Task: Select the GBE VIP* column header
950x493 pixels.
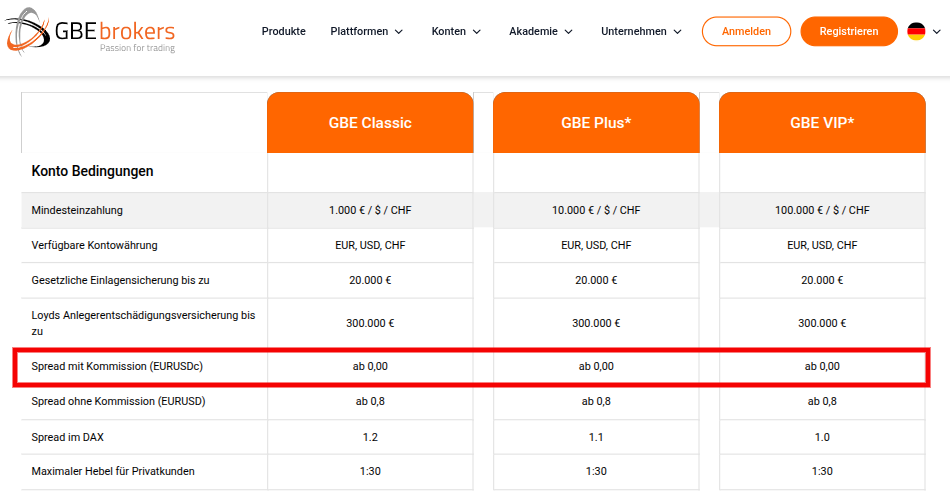Action: coord(822,122)
